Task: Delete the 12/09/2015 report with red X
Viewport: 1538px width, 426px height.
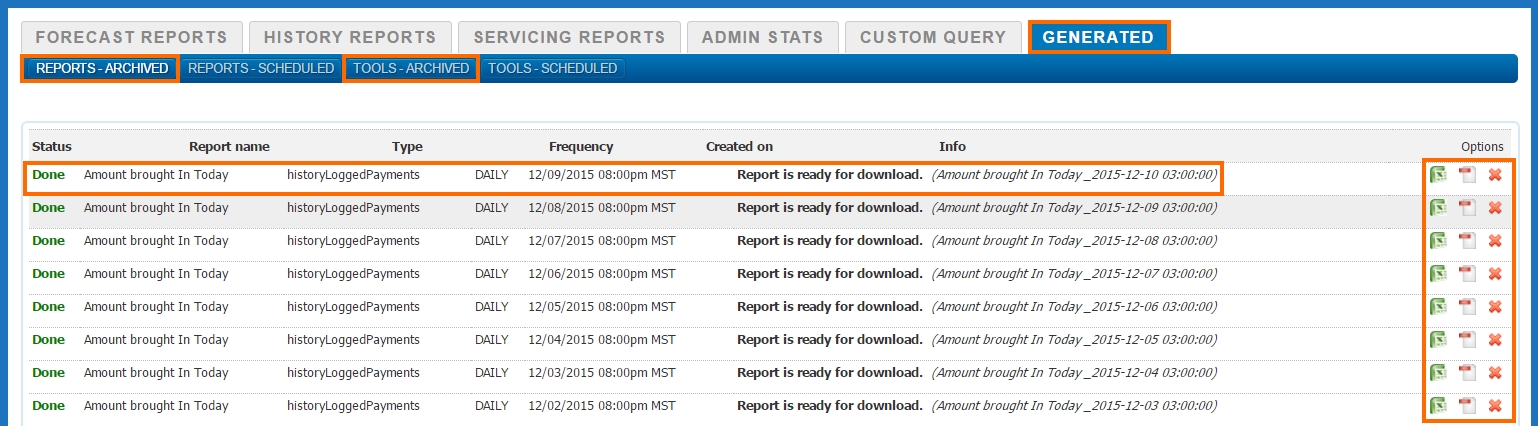Action: (1495, 175)
